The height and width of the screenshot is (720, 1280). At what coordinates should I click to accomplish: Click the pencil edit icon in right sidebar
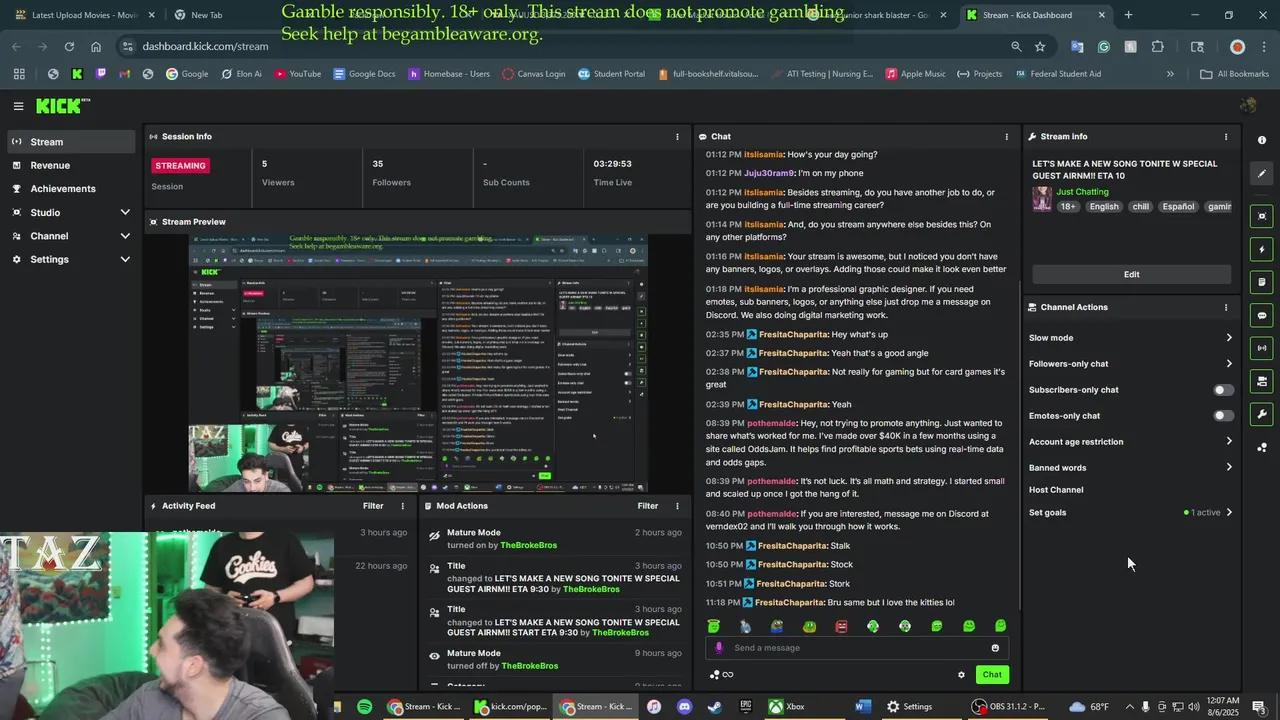[x=1262, y=173]
